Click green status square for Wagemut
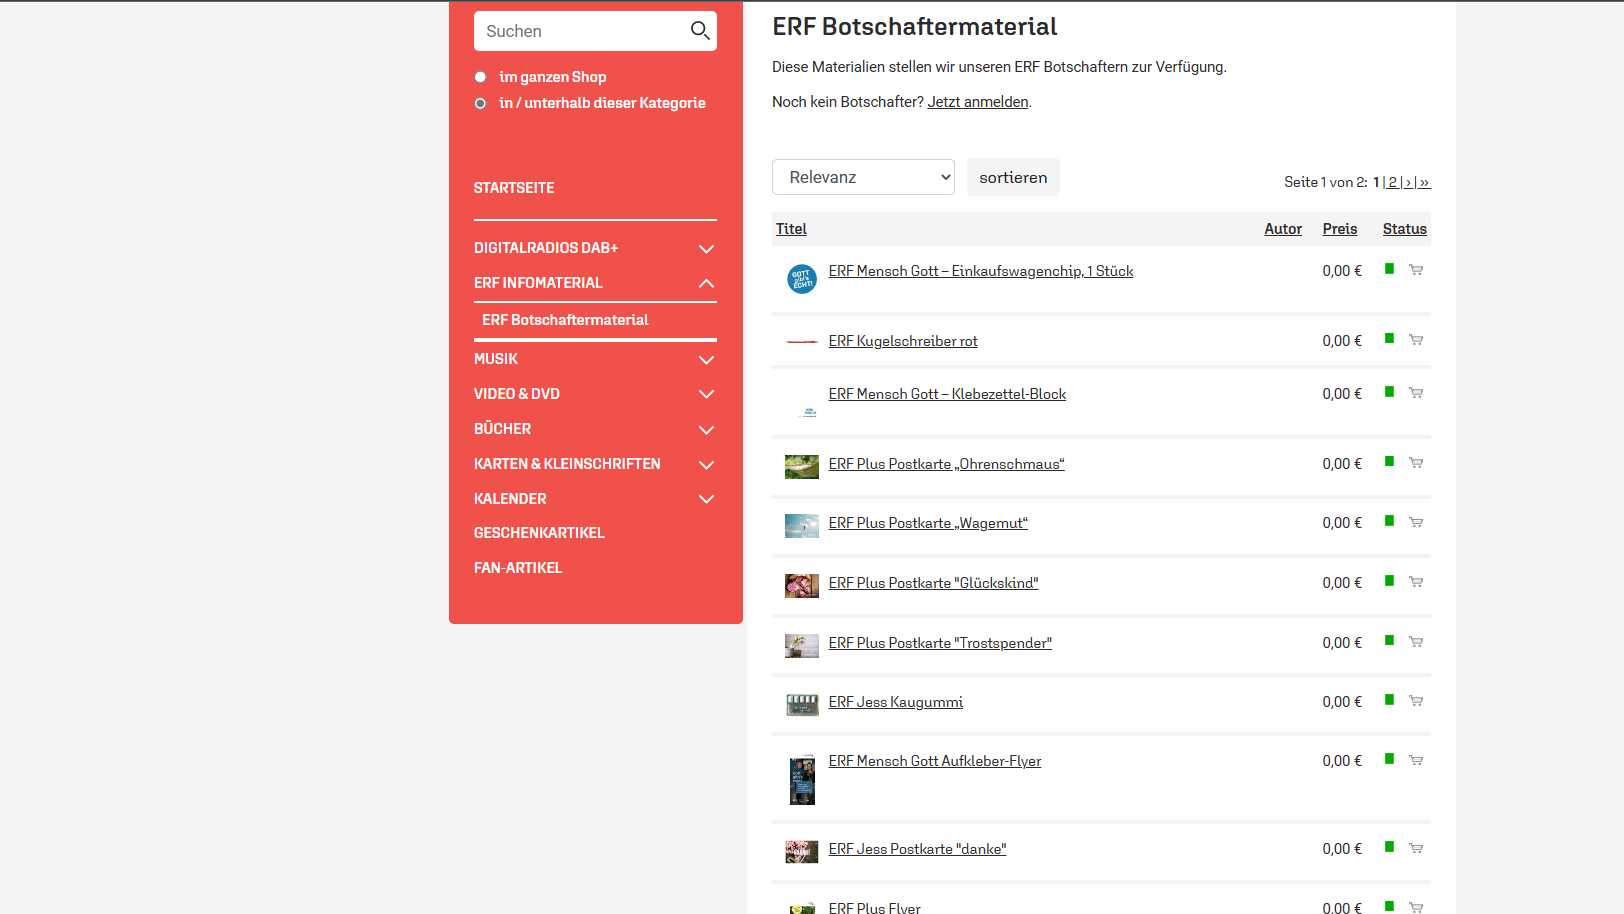This screenshot has height=914, width=1624. [1389, 520]
